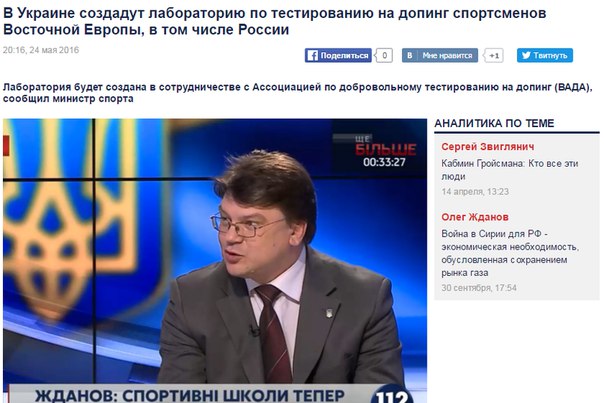Image resolution: width=604 pixels, height=403 pixels.
Task: Click the VK +1 counter bubble
Action: 494,55
